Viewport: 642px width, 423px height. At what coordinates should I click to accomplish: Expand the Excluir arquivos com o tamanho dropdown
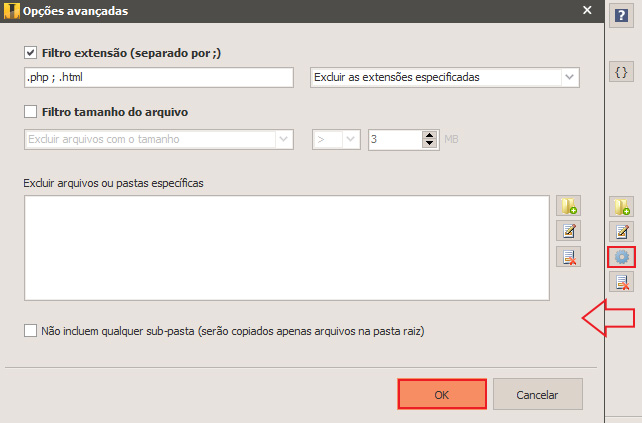pos(159,139)
